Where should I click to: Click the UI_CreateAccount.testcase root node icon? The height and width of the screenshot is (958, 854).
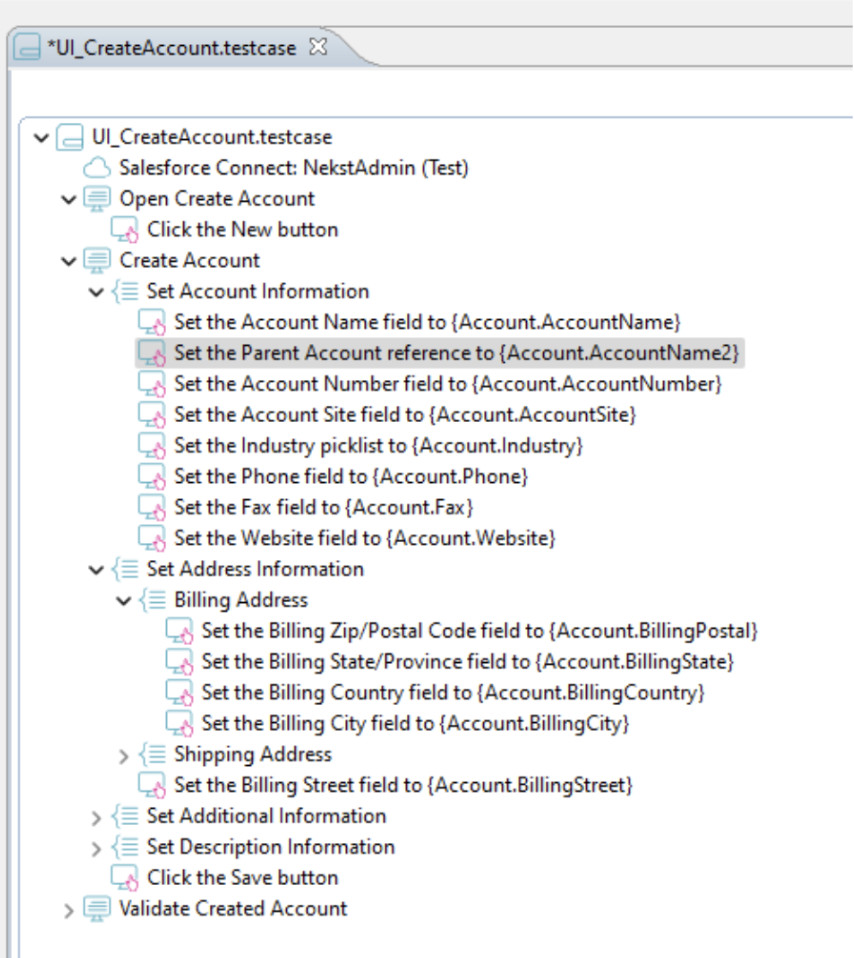pos(70,137)
